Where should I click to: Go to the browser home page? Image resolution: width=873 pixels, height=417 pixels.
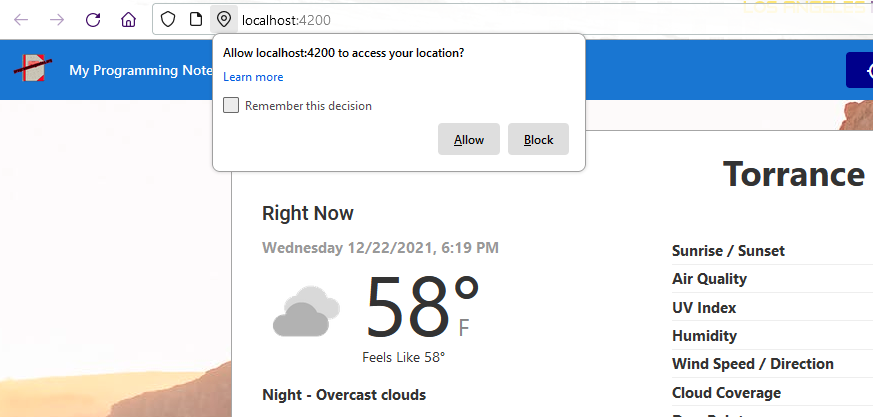[128, 20]
